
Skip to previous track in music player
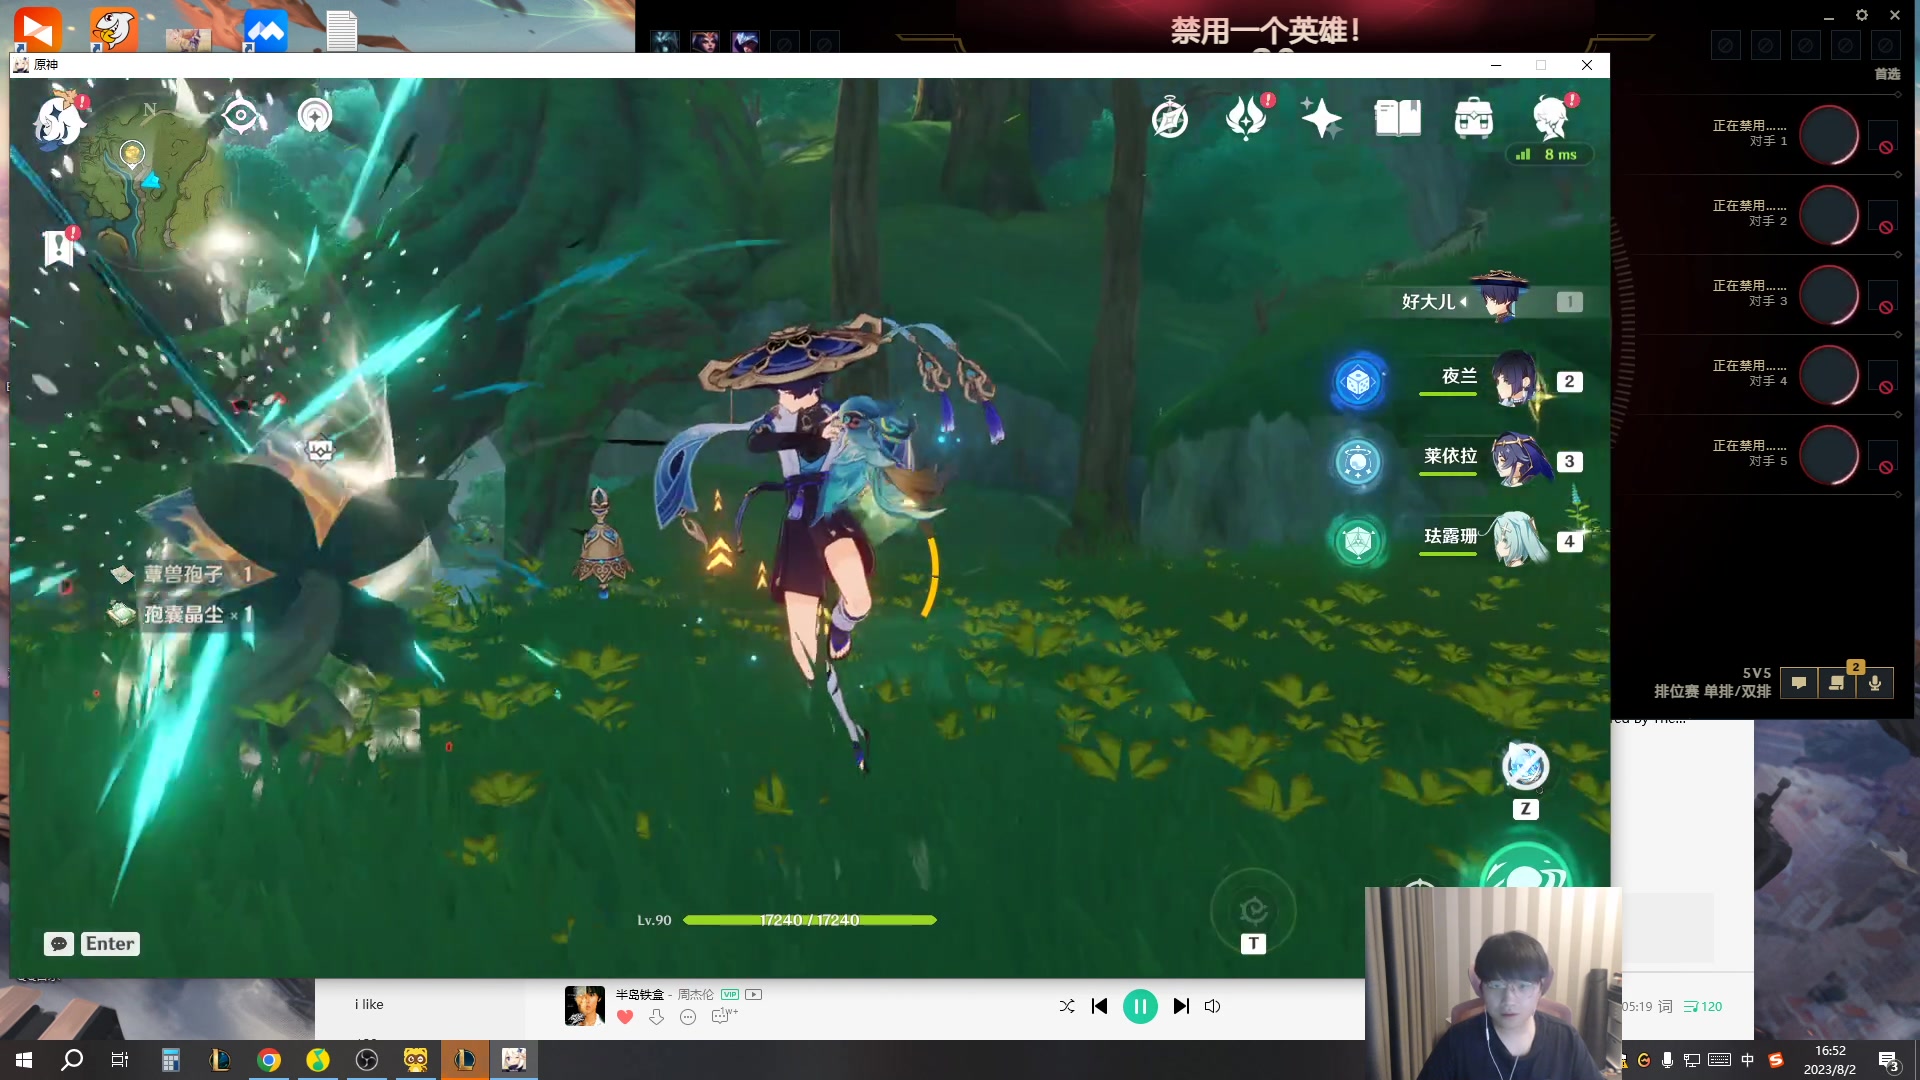pyautogui.click(x=1100, y=1006)
